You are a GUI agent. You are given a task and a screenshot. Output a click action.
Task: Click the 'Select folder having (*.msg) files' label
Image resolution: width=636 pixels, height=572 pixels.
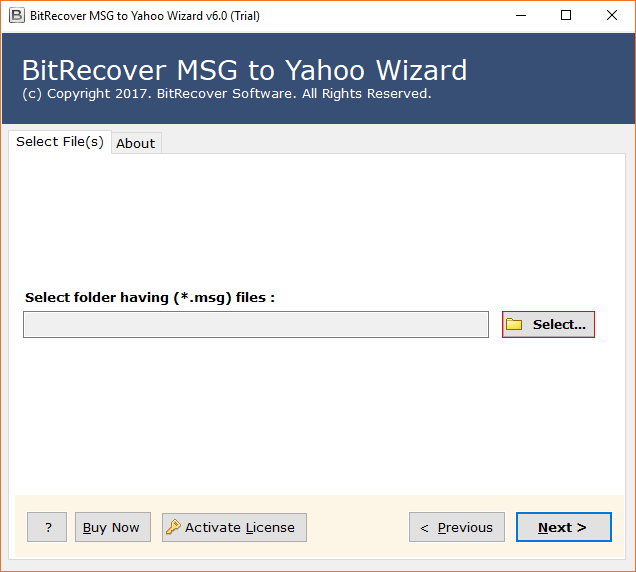point(149,297)
